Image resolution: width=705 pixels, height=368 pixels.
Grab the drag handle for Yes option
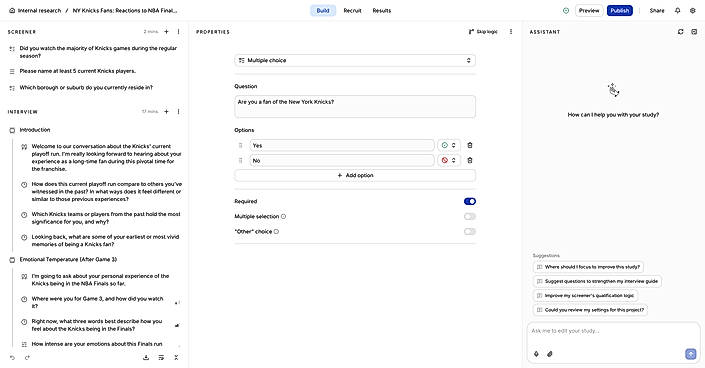tap(241, 145)
